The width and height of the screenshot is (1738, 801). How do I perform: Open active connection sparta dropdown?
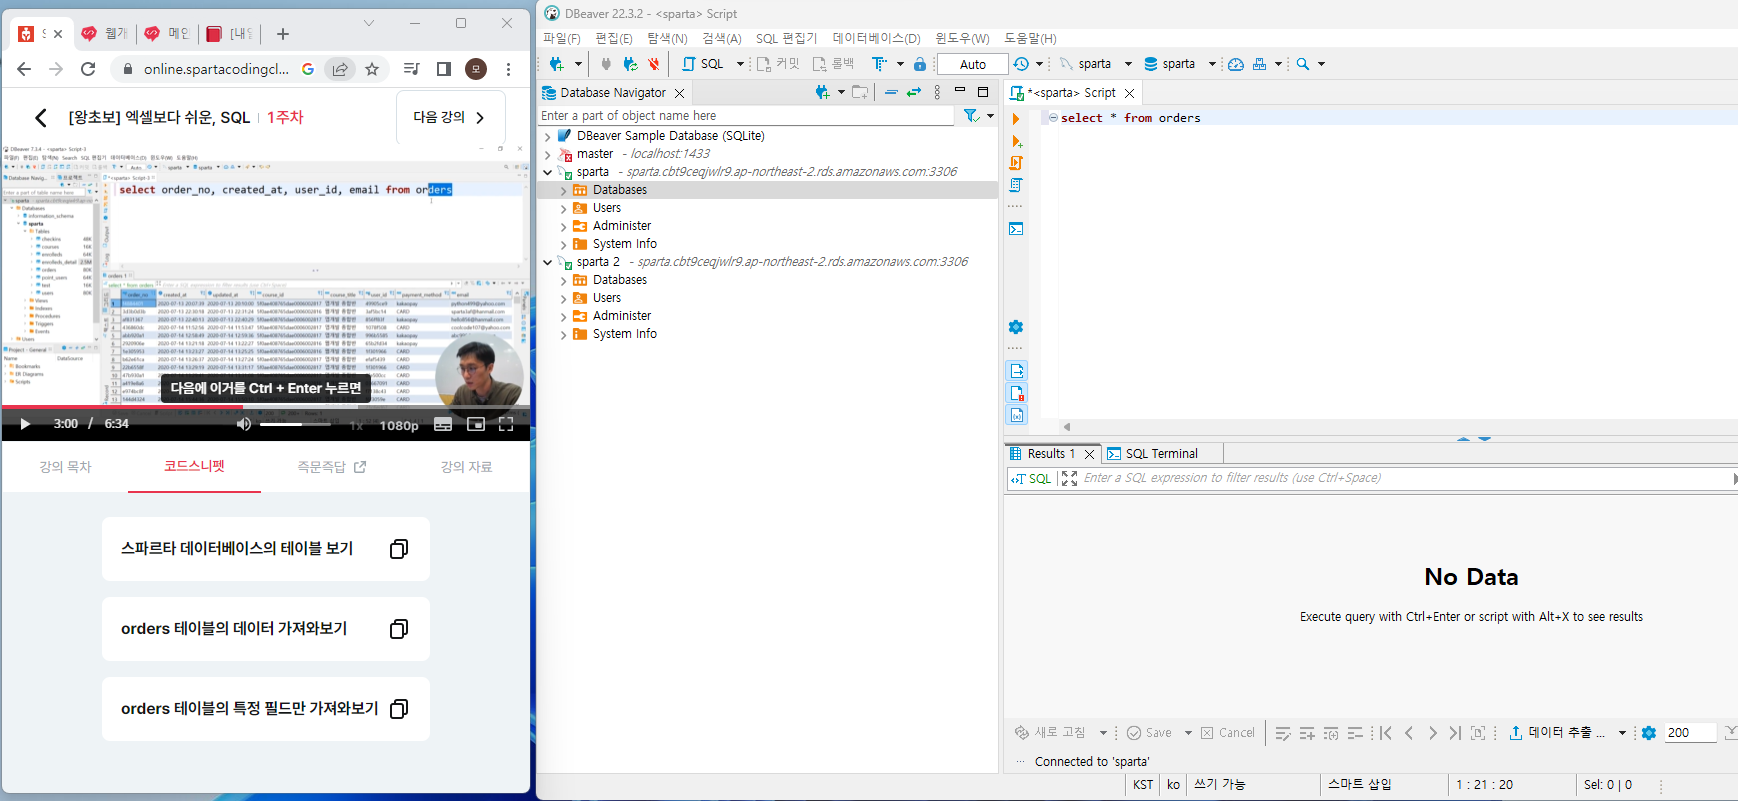coord(1128,64)
